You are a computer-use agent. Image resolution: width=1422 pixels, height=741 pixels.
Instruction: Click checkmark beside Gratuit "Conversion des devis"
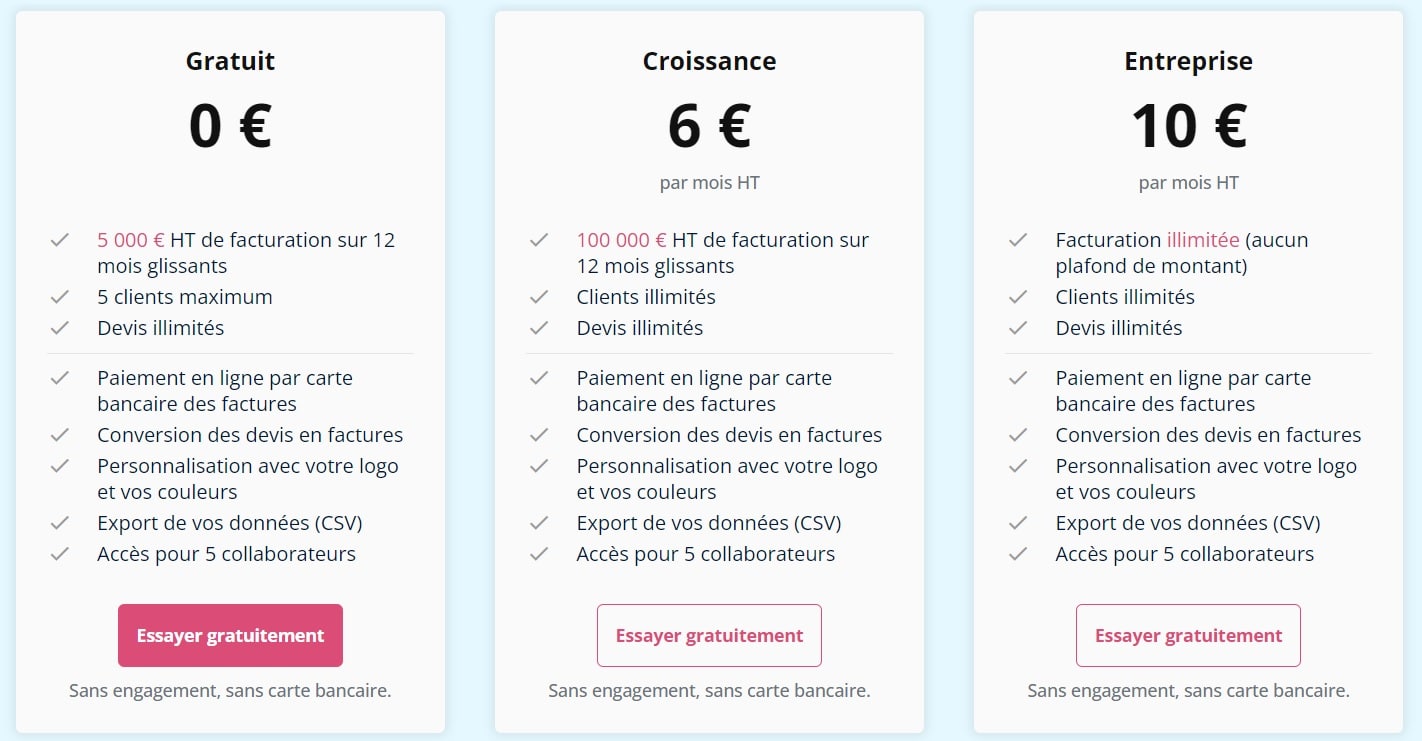[60, 435]
